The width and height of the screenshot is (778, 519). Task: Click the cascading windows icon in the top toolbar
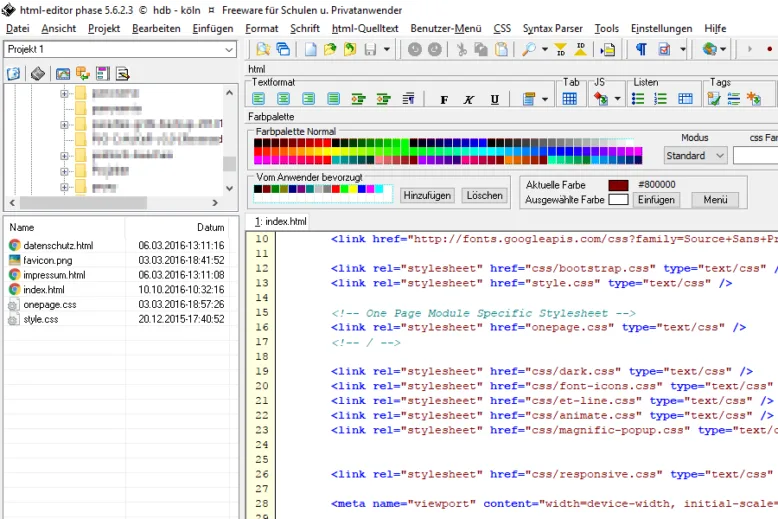coord(283,49)
